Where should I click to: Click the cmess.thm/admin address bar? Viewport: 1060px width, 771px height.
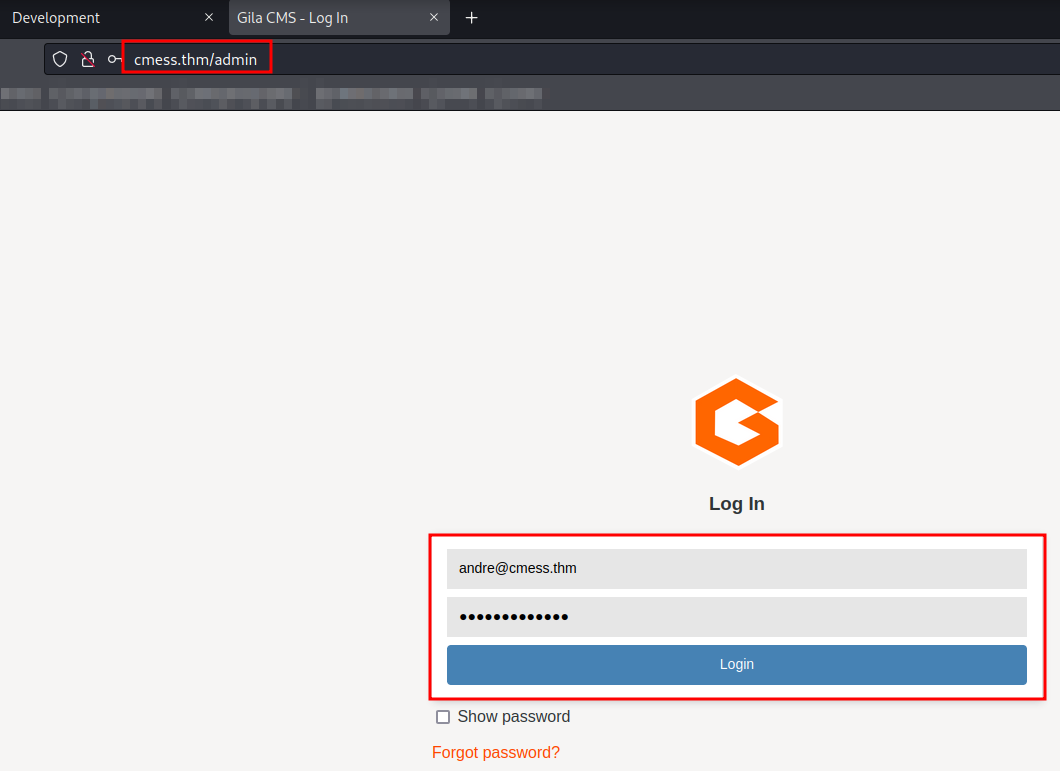[x=552, y=60]
